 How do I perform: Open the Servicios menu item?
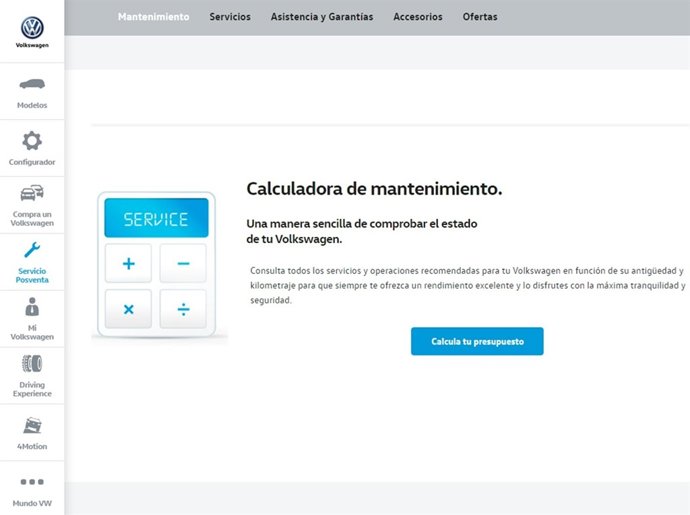click(x=230, y=17)
